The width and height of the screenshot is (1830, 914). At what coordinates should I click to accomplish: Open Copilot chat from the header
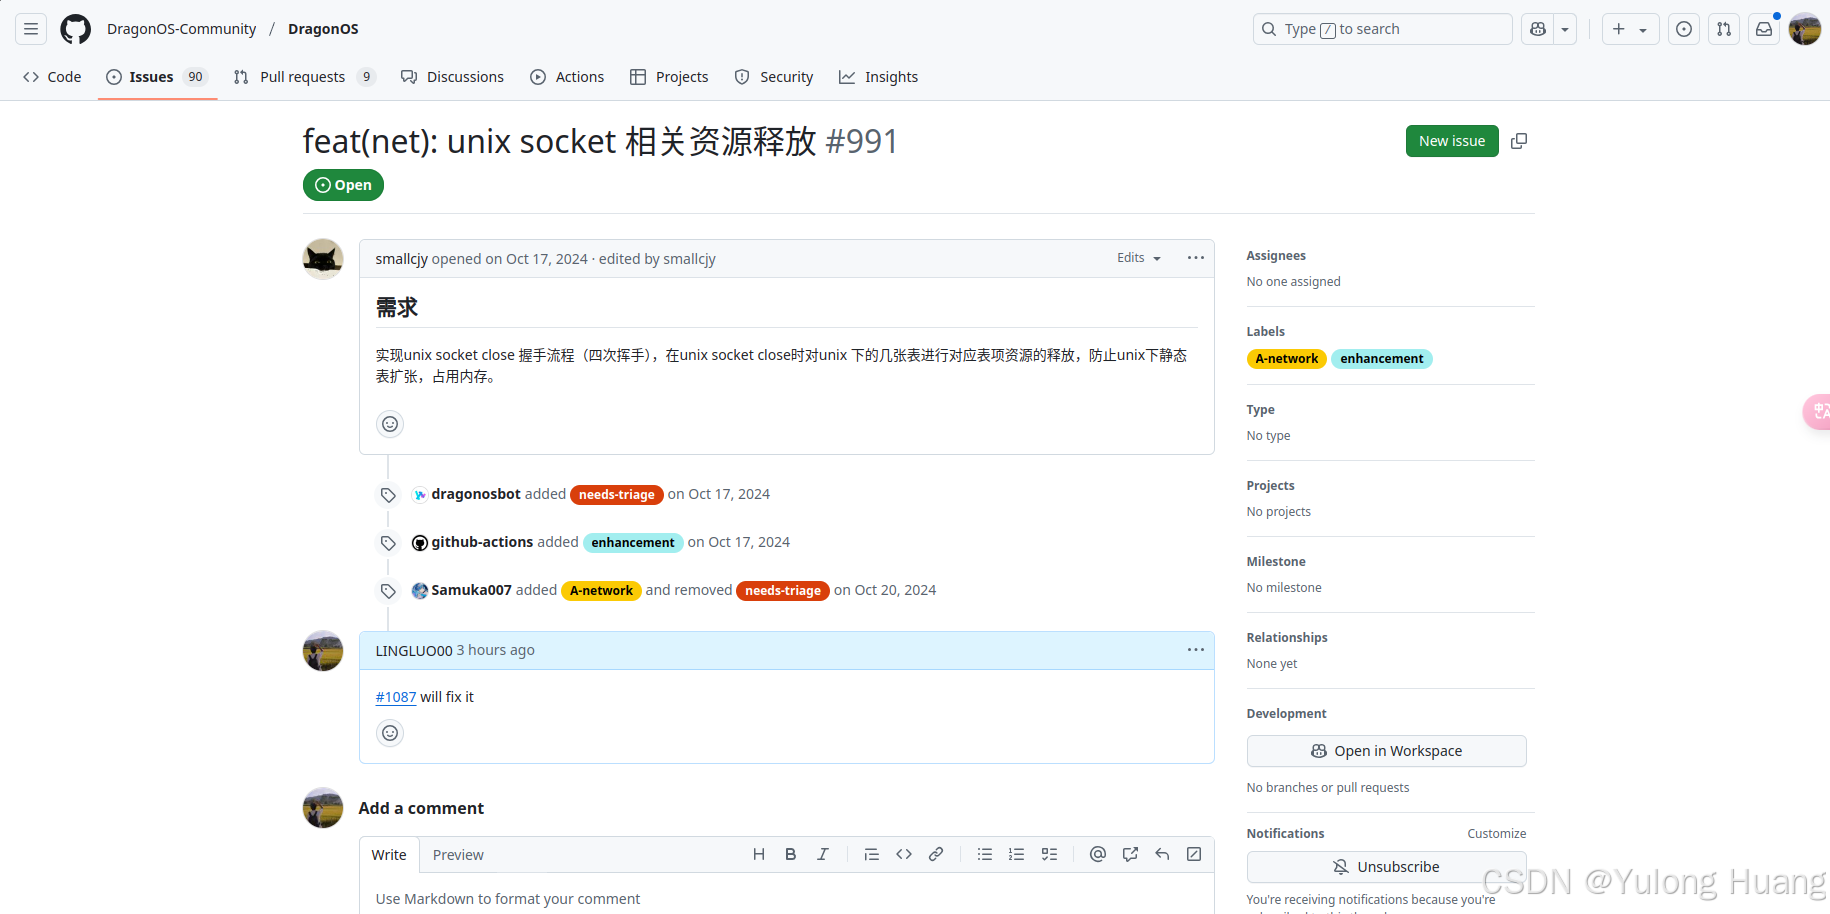tap(1537, 29)
